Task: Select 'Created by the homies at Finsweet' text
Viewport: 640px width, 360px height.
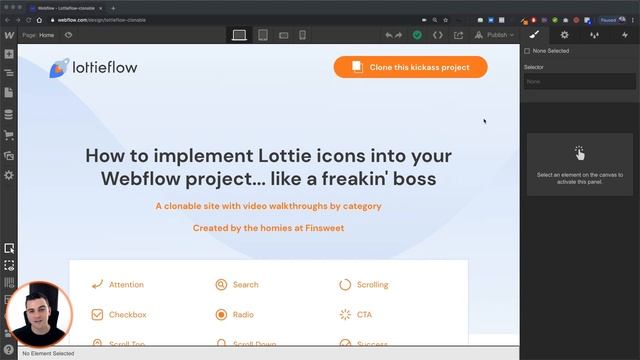Action: [x=269, y=228]
